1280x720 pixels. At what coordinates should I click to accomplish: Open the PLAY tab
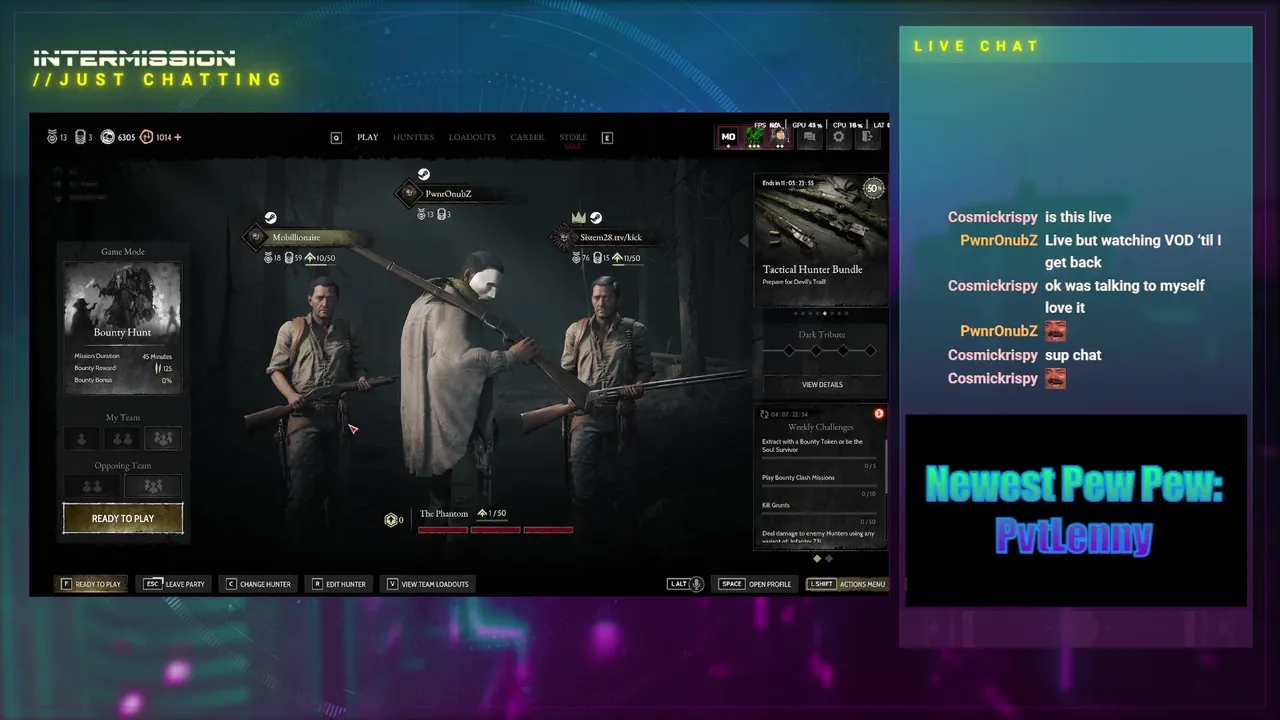point(368,137)
